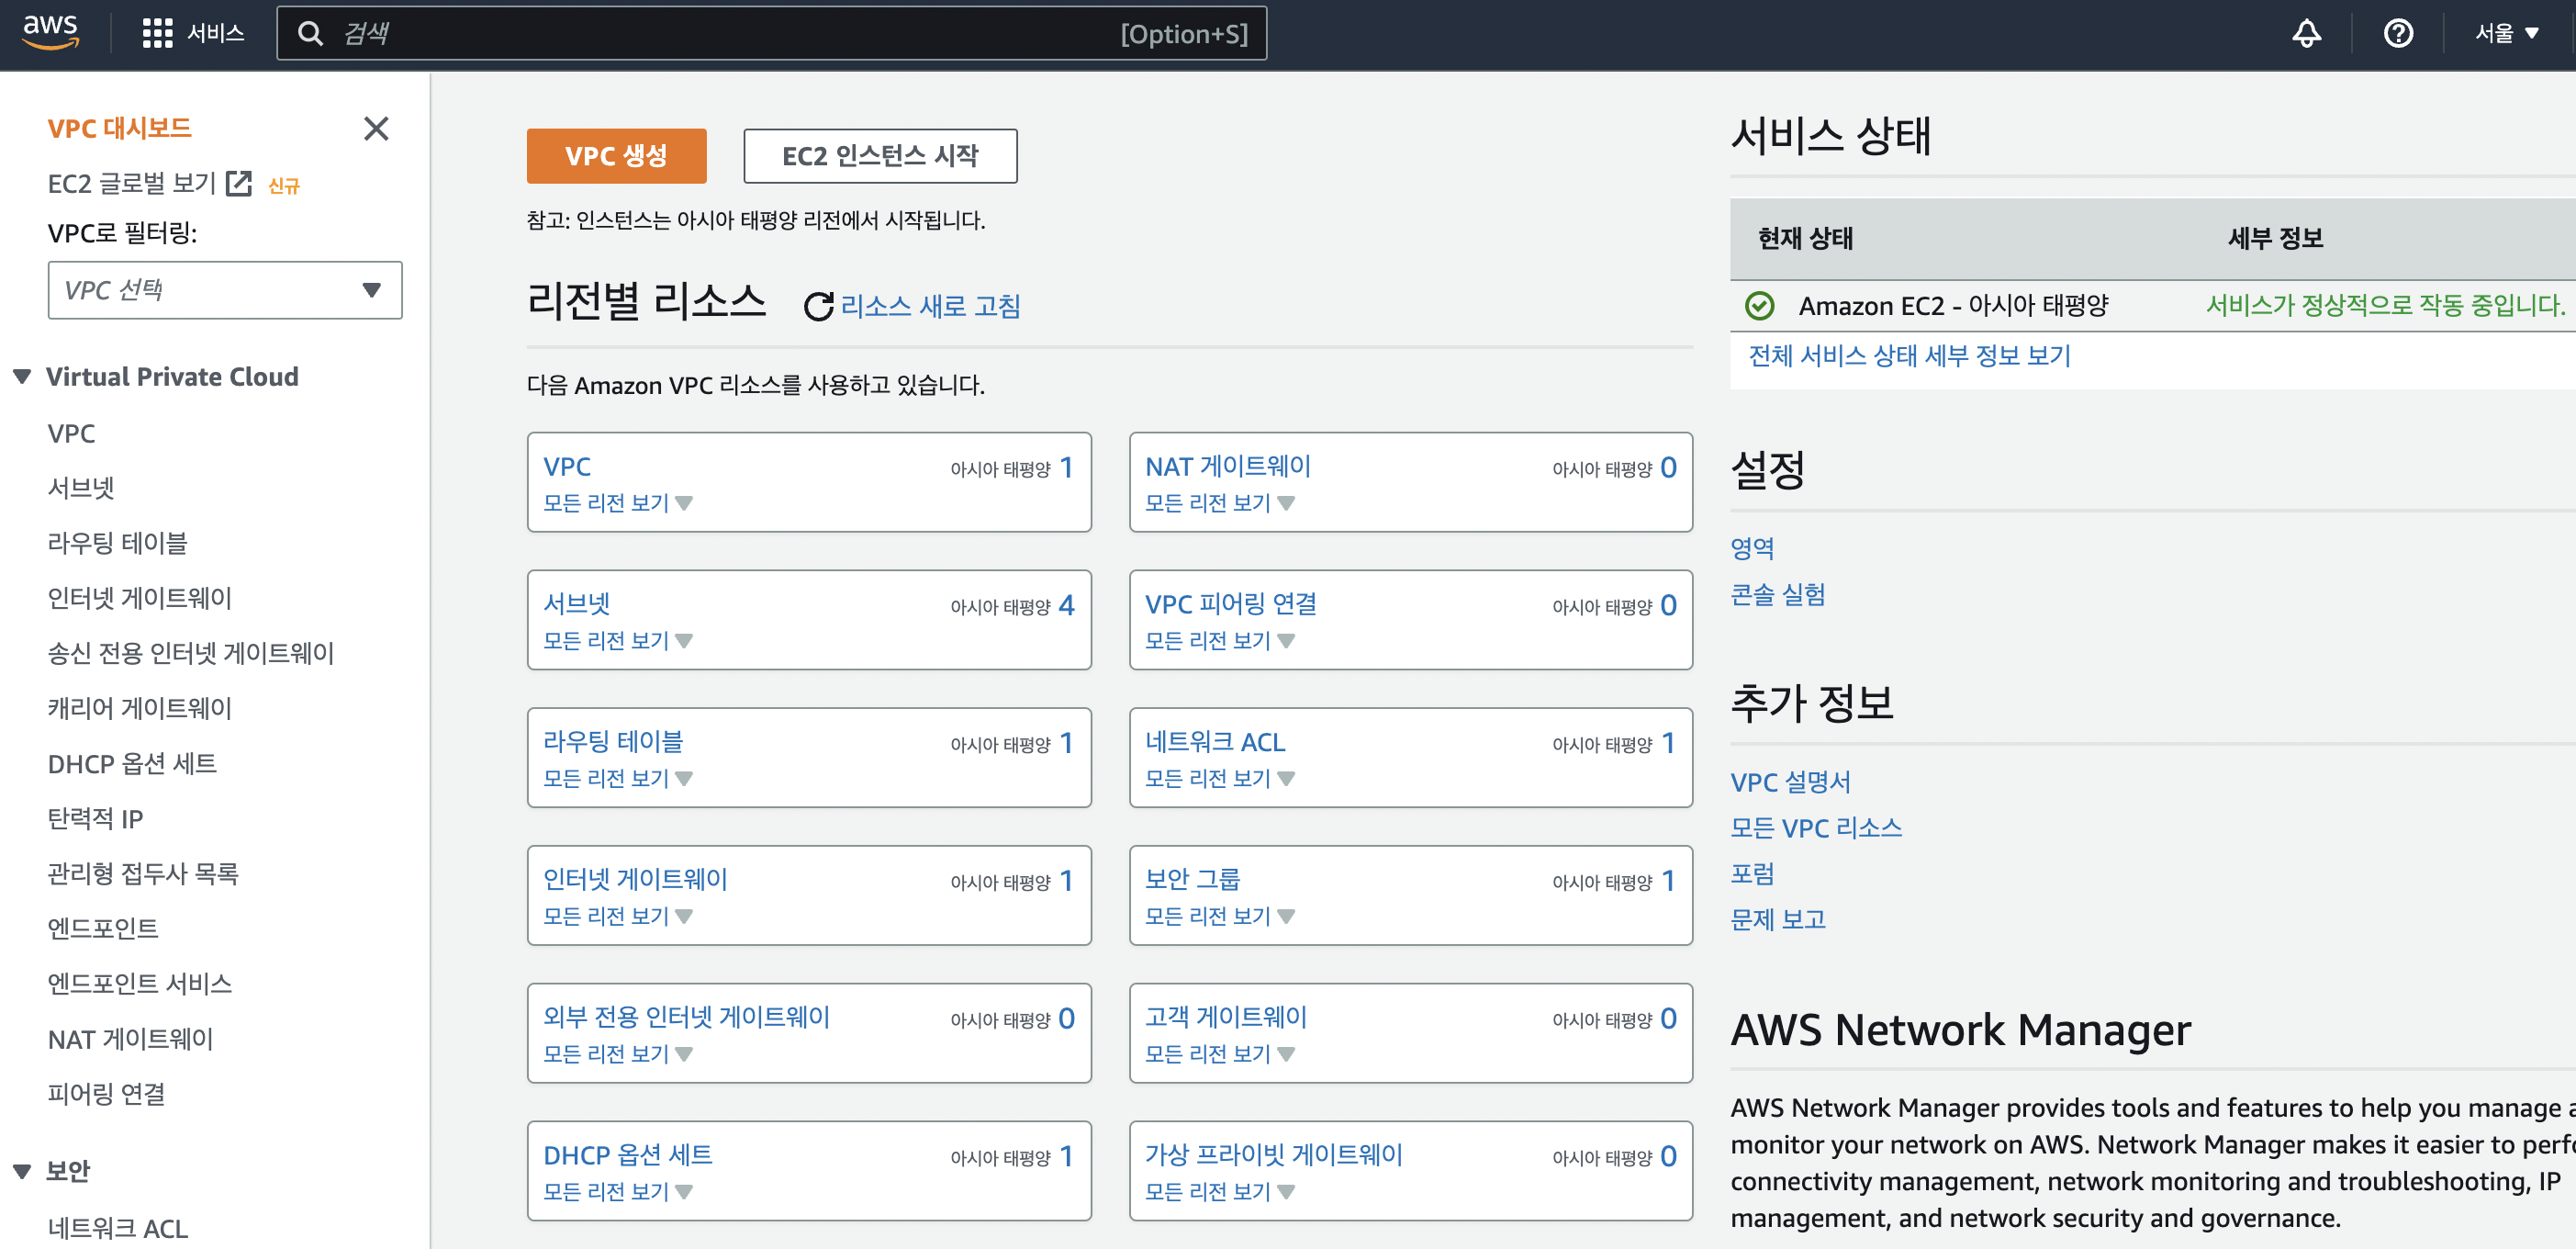This screenshot has width=2576, height=1249.
Task: Click the AWS logo home icon
Action: [x=50, y=32]
